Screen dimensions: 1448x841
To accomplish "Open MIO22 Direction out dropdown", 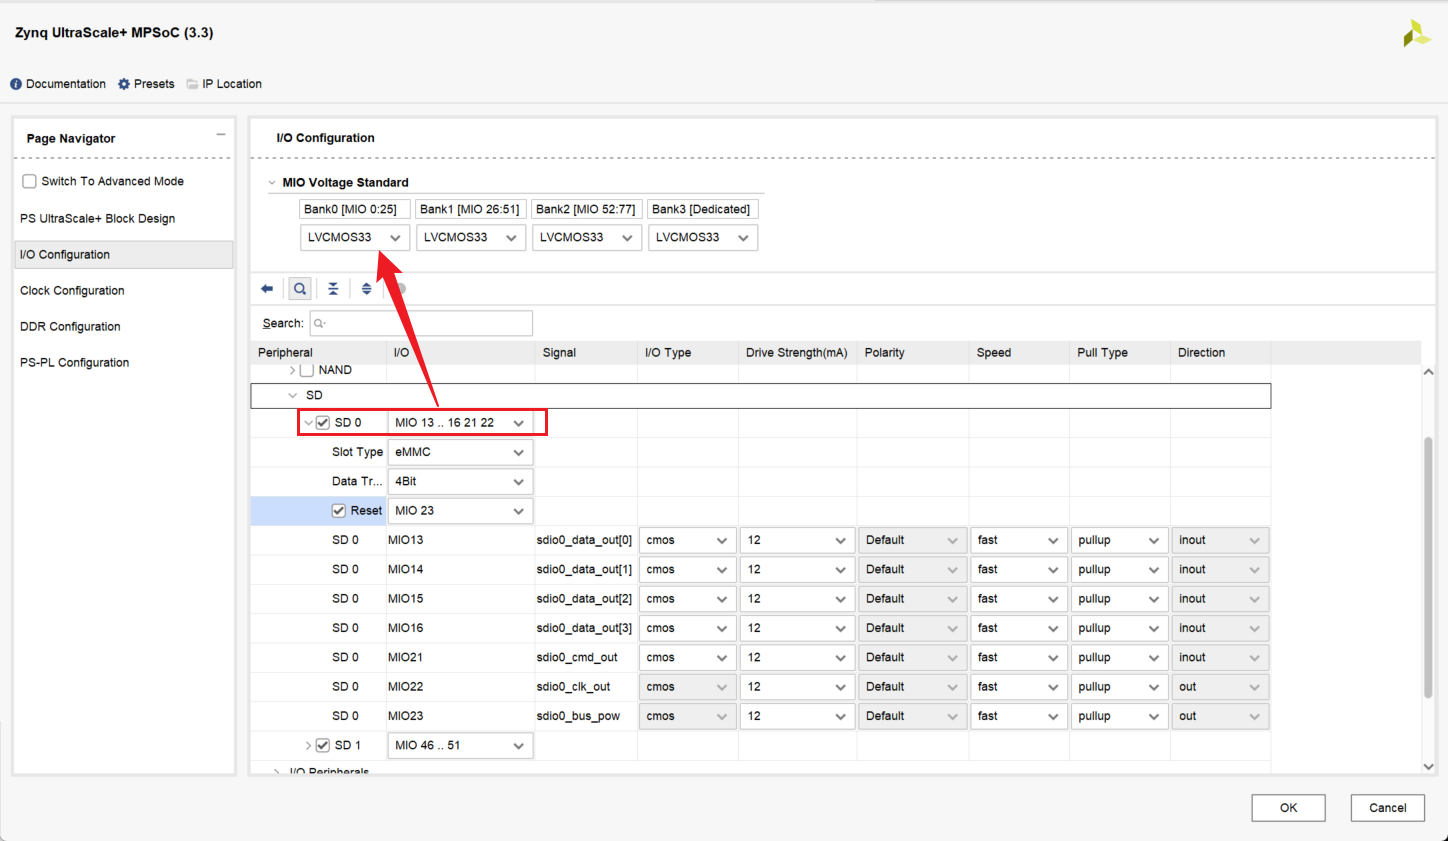I will (x=1220, y=687).
